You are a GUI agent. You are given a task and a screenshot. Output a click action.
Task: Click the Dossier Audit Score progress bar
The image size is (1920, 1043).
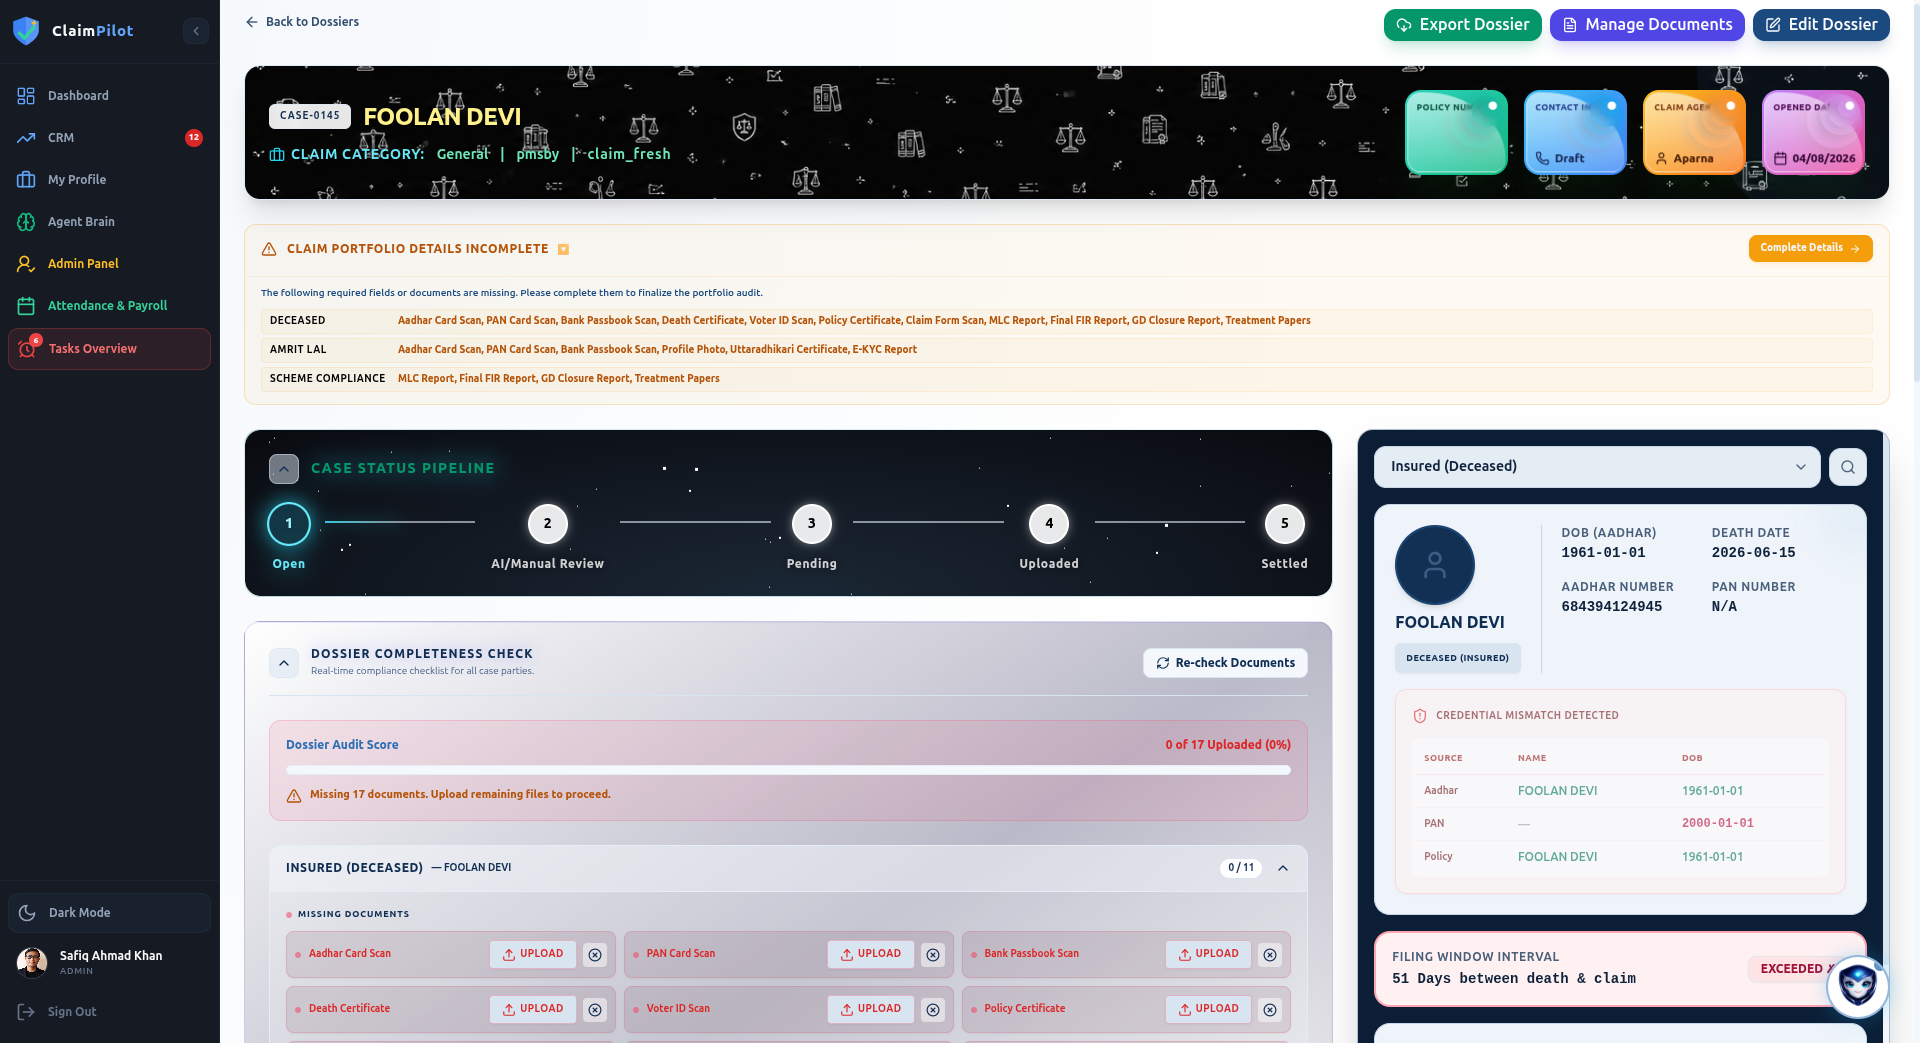pyautogui.click(x=788, y=770)
